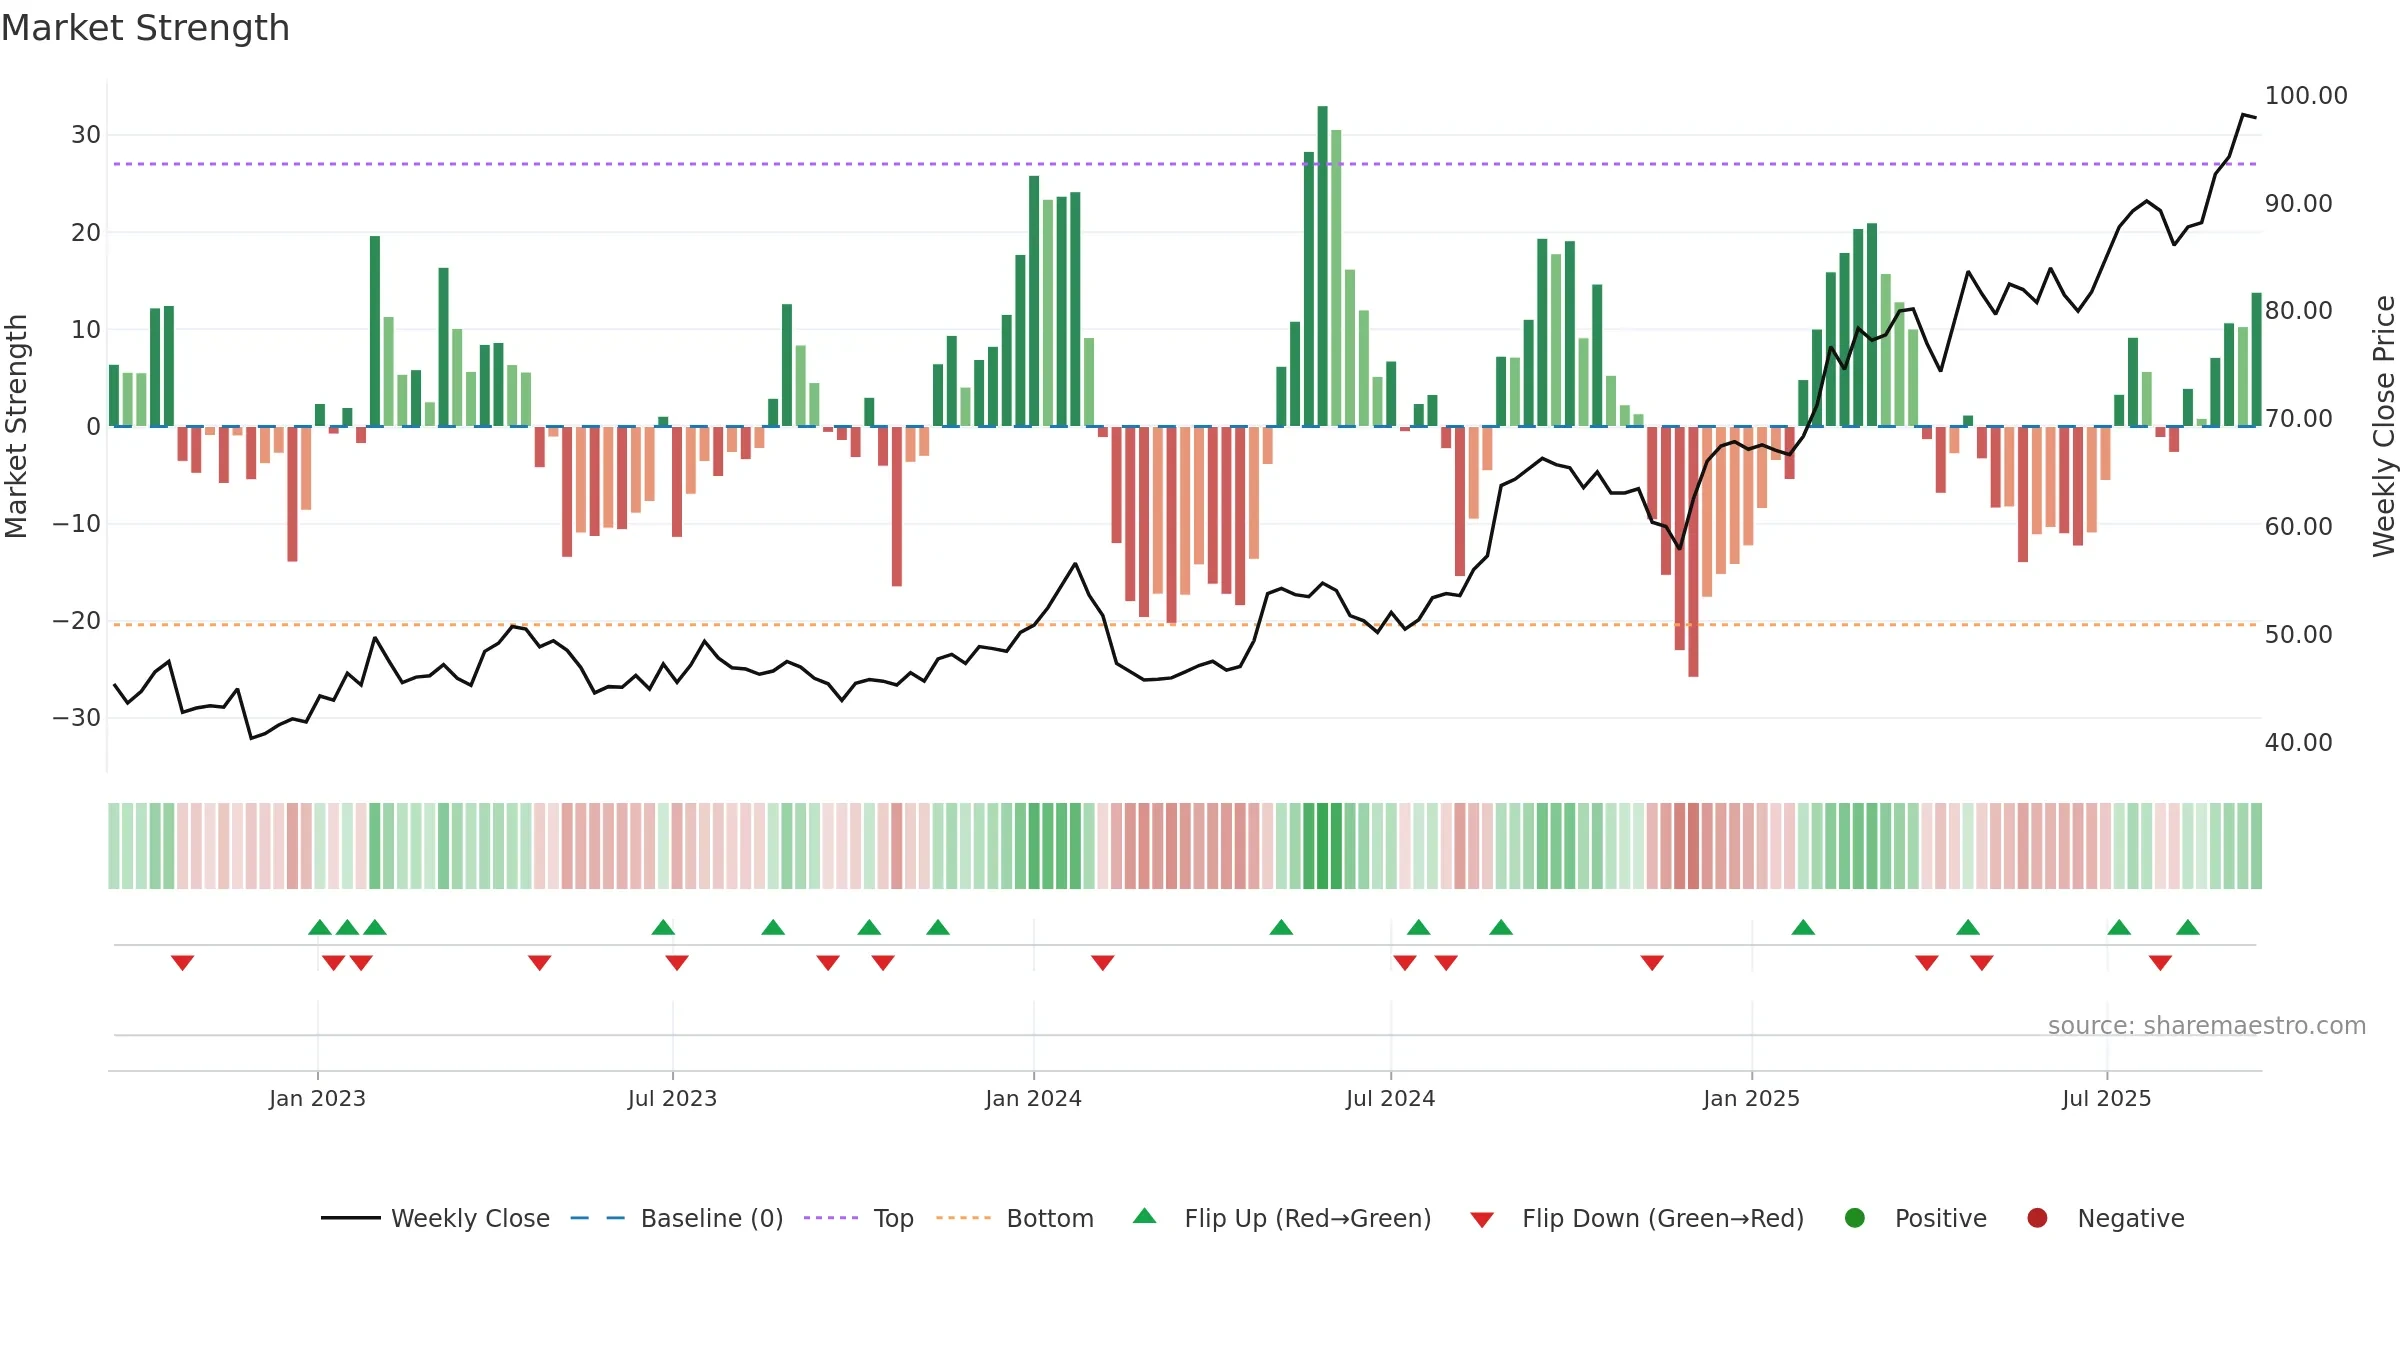Viewport: 2400px width, 1350px height.
Task: Click the dark red Negative dot in legend
Action: click(2037, 1218)
